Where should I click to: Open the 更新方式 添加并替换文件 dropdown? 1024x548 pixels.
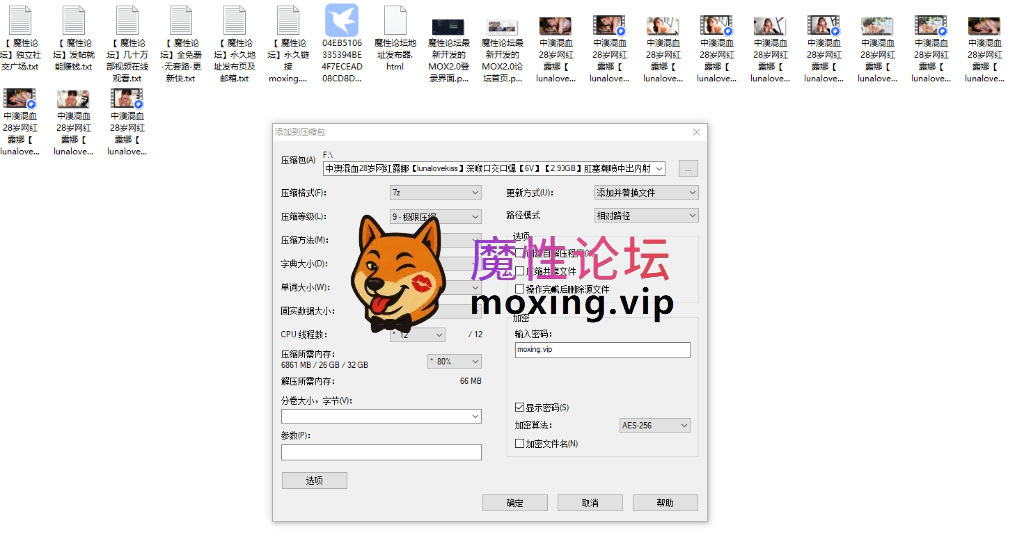(646, 193)
